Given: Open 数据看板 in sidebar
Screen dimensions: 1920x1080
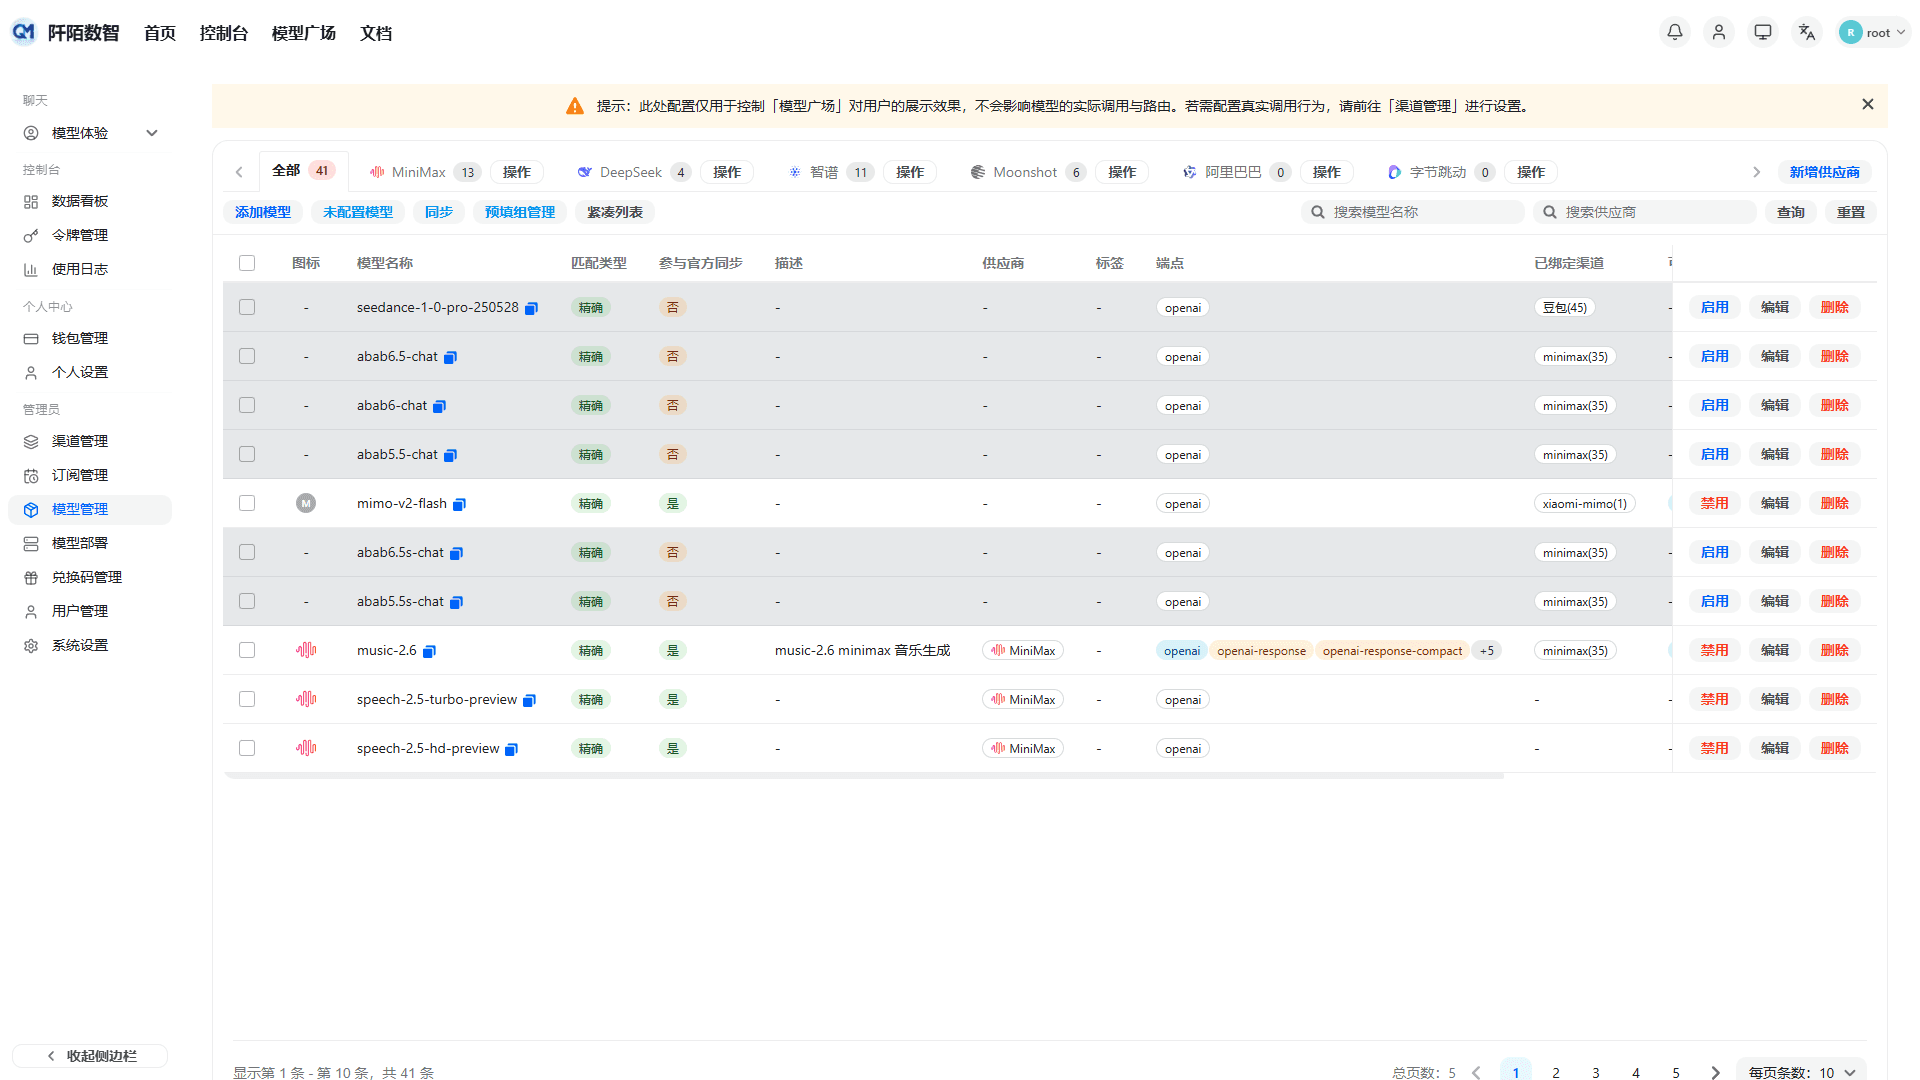Looking at the screenshot, I should (x=90, y=201).
